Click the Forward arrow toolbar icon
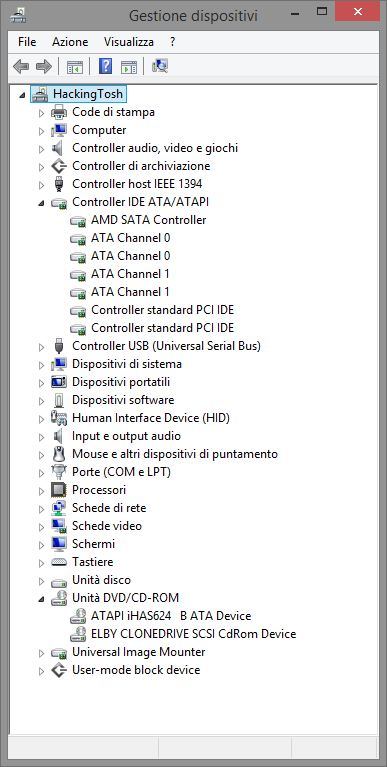Image resolution: width=387 pixels, height=767 pixels. pyautogui.click(x=44, y=66)
